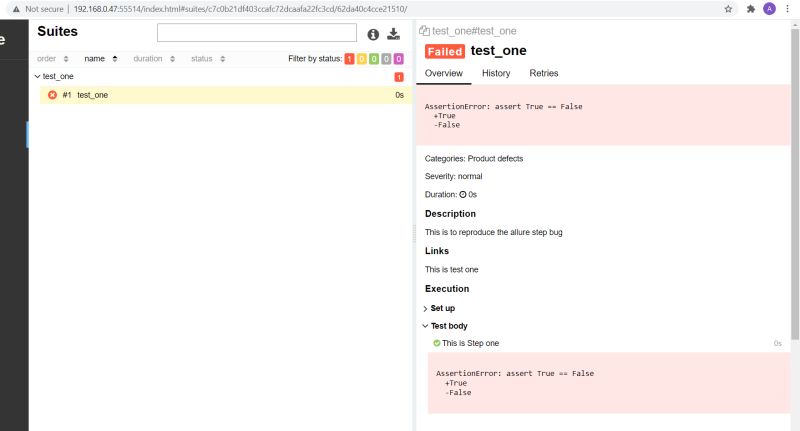Click 'Severity: normal' text

tap(454, 176)
